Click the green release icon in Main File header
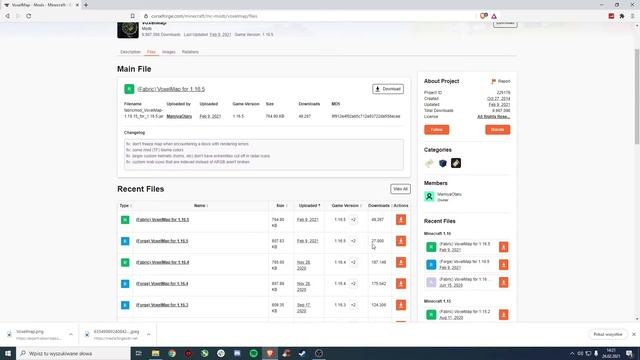This screenshot has height=360, width=640. (x=129, y=89)
